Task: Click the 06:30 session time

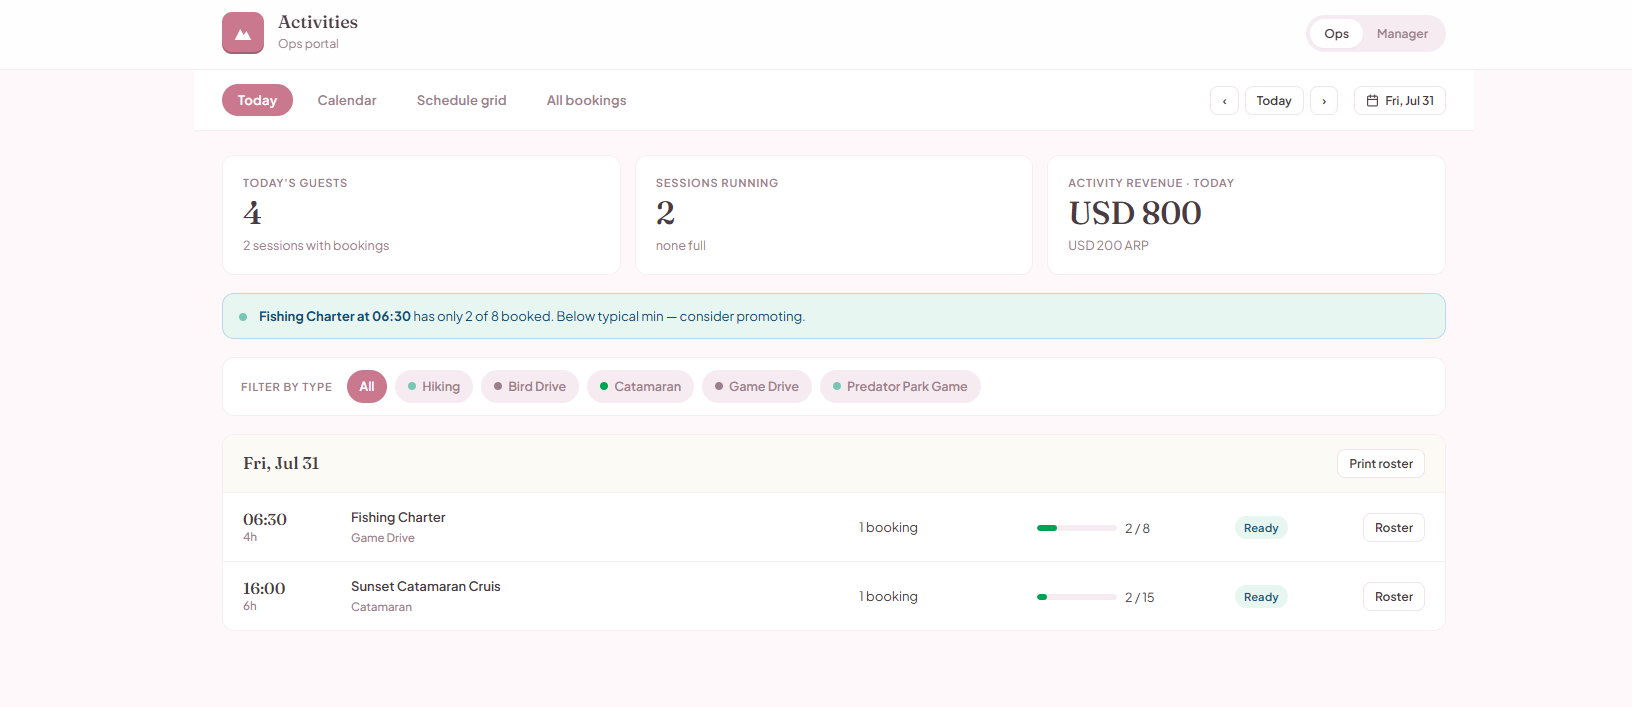Action: pos(265,519)
